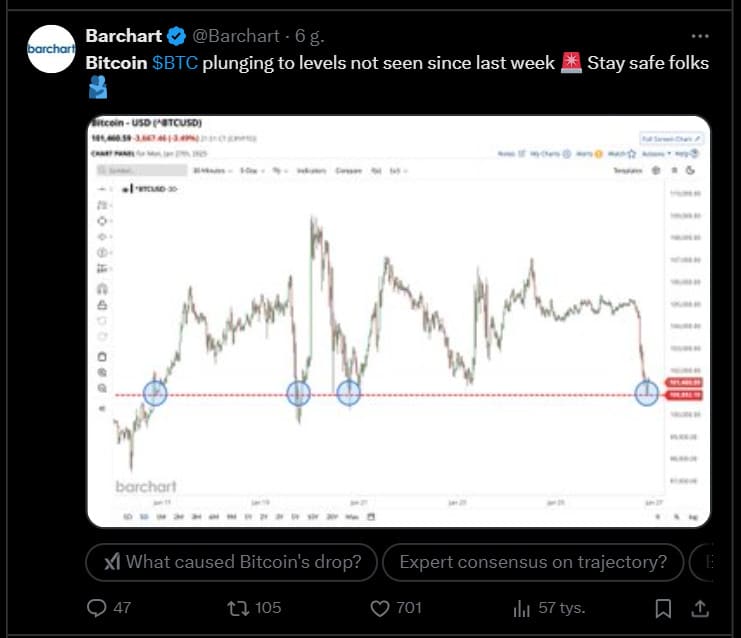741x638 pixels.
Task: Open the @Barchart handle link
Action: 236,36
